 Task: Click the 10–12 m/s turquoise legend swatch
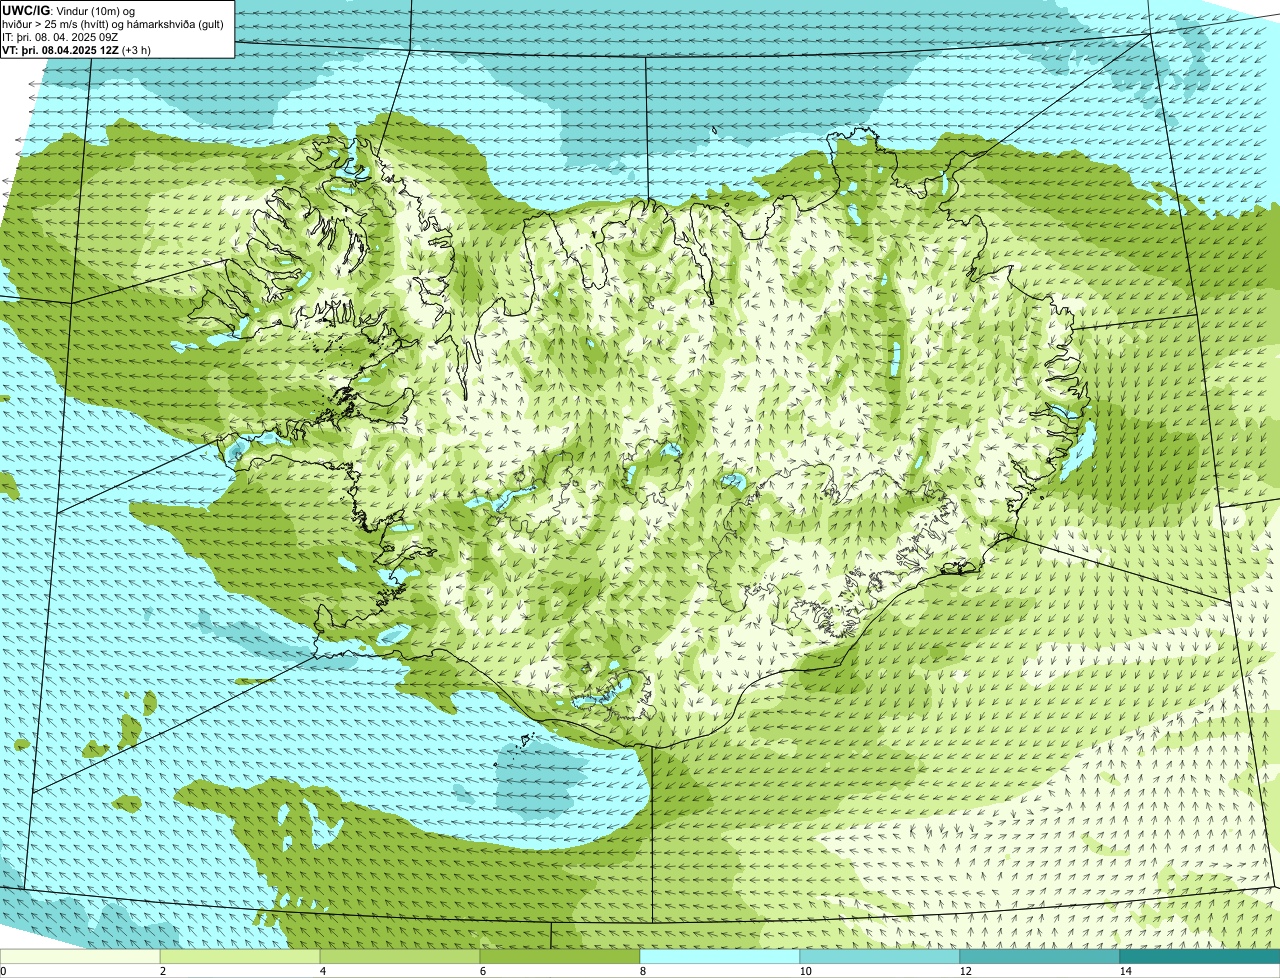pyautogui.click(x=880, y=956)
